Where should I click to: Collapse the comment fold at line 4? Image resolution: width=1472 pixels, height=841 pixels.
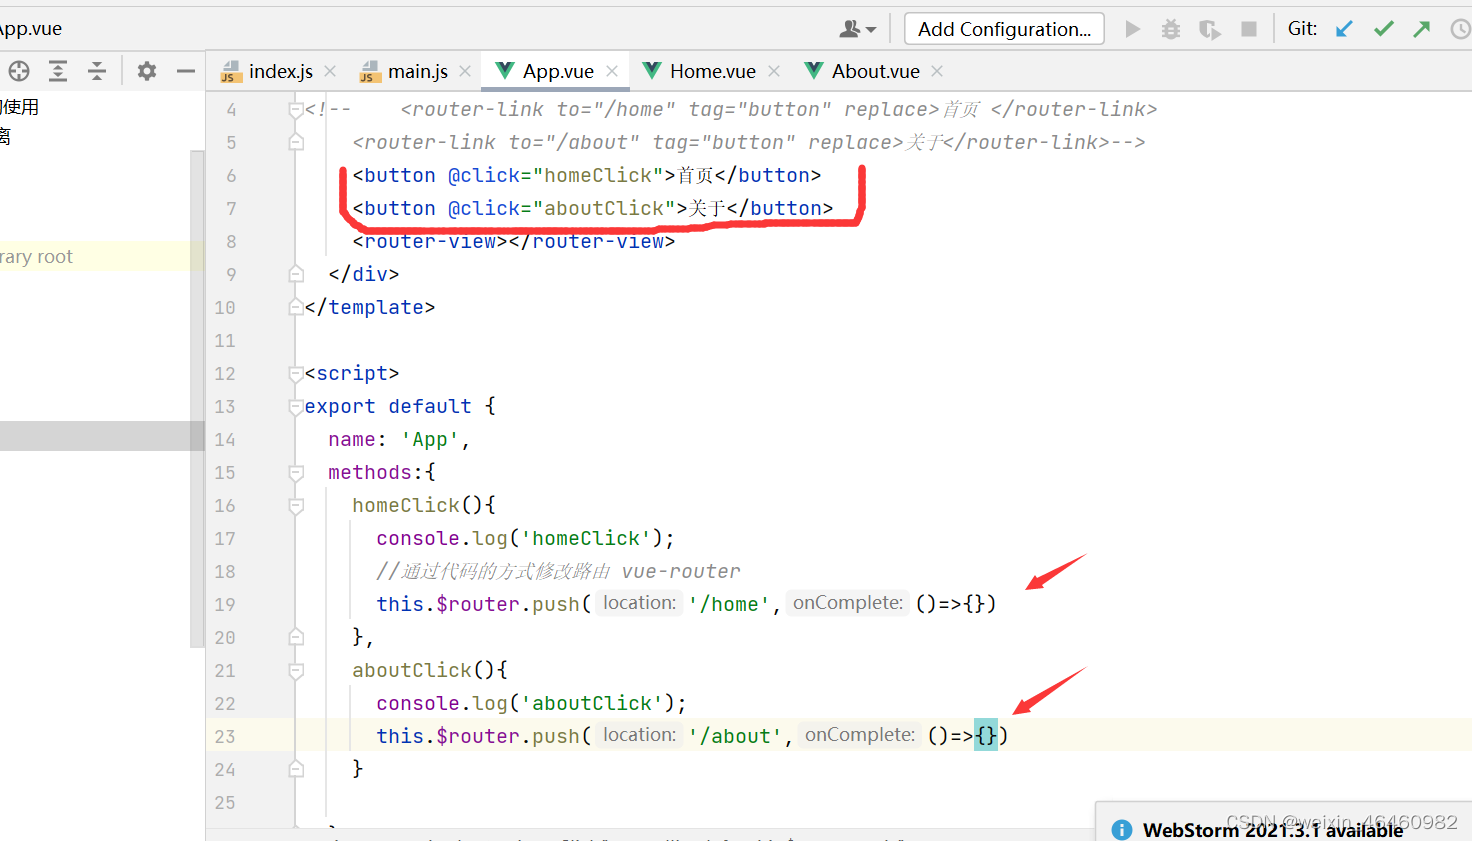coord(296,110)
